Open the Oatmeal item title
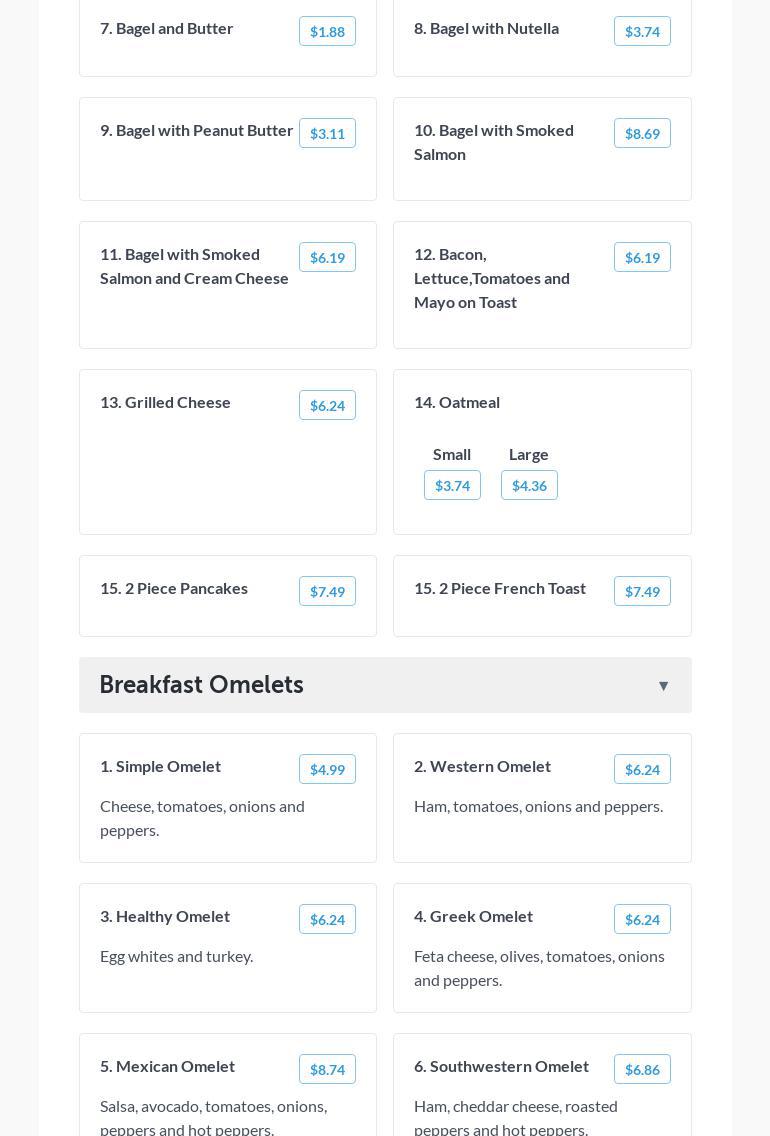The height and width of the screenshot is (1136, 770). [457, 402]
